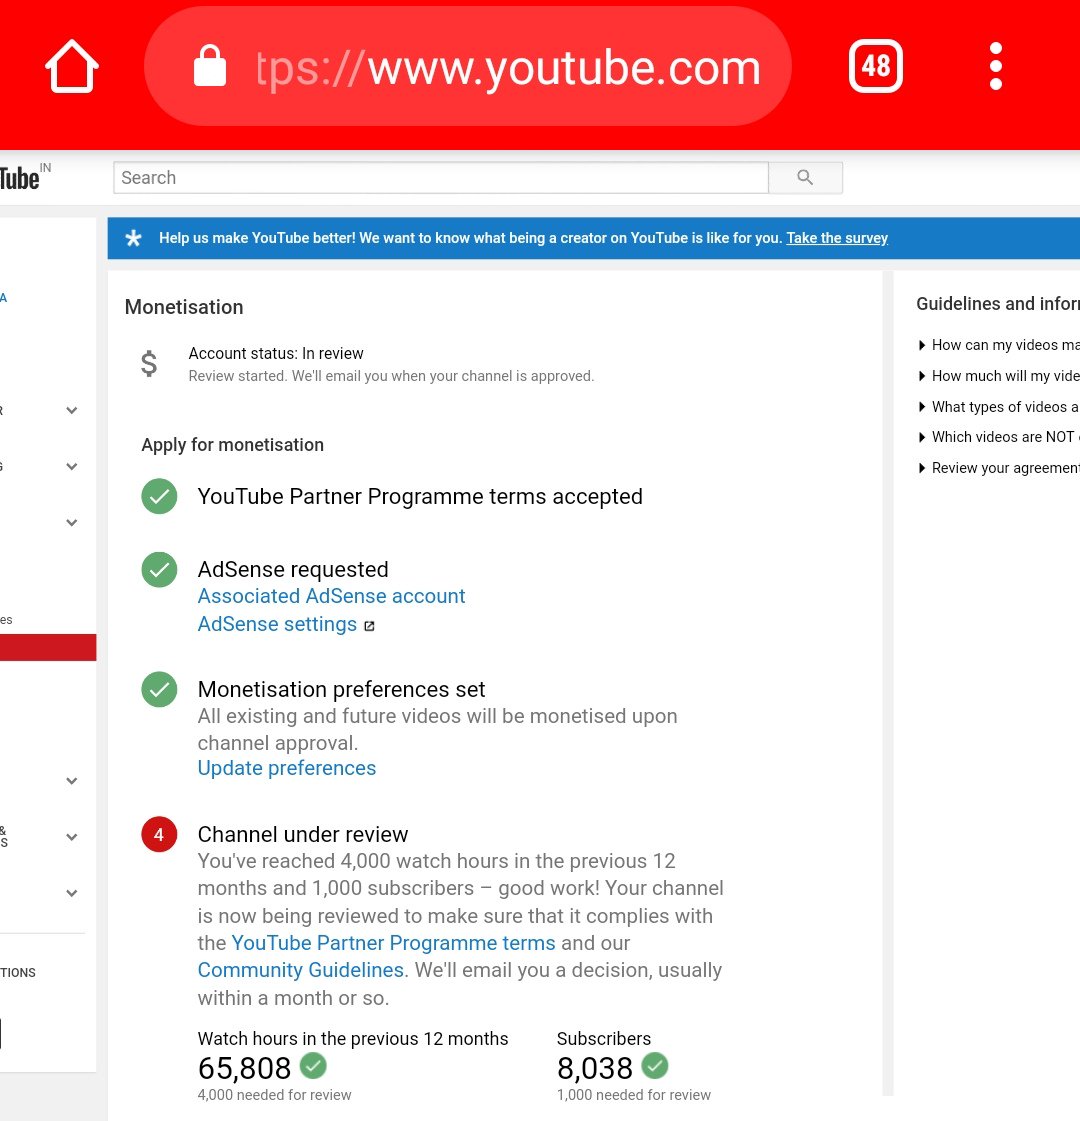1080x1121 pixels.
Task: Open the 48 tabs switcher
Action: pos(876,66)
